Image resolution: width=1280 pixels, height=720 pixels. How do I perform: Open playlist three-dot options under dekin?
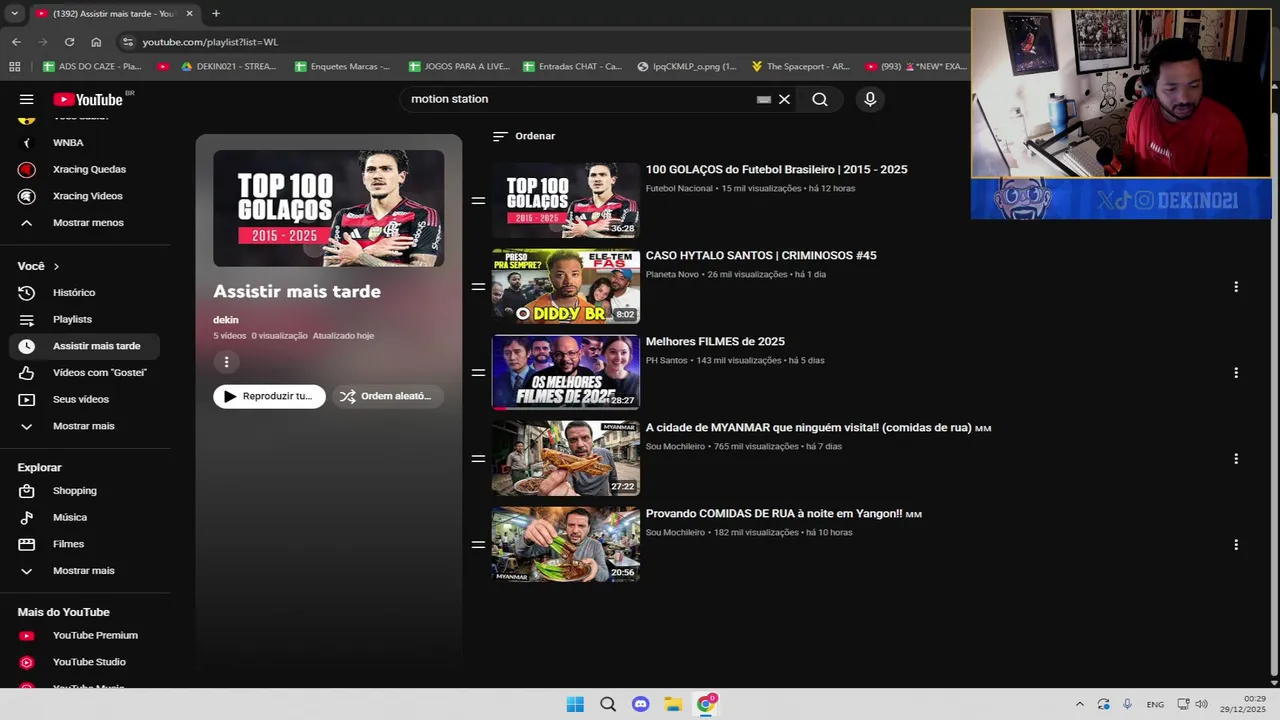(226, 362)
